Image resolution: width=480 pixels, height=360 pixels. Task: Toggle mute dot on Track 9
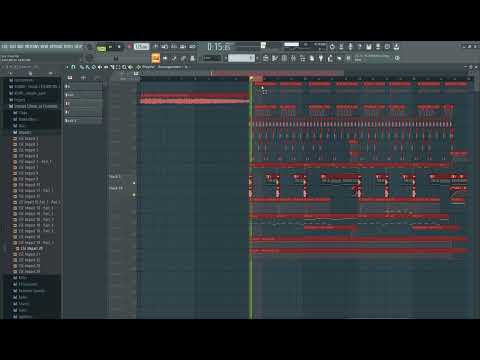pyautogui.click(x=134, y=183)
